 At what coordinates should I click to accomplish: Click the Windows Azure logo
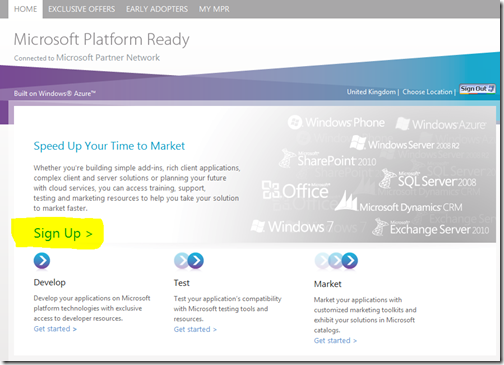(x=441, y=124)
